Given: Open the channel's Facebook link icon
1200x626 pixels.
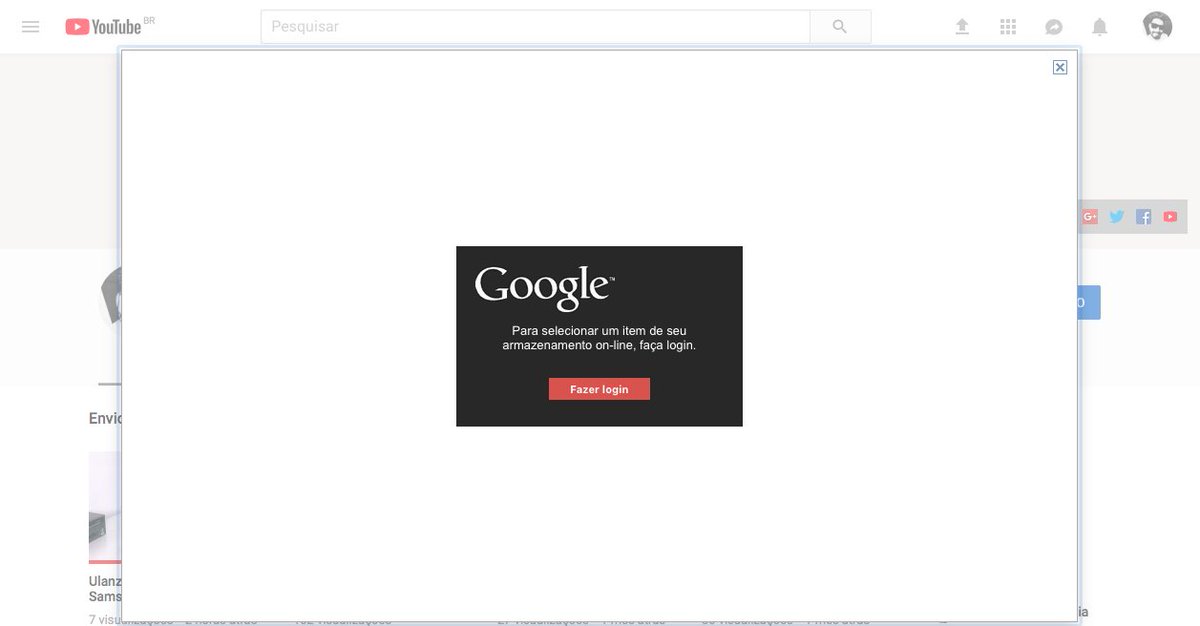Looking at the screenshot, I should tap(1144, 216).
